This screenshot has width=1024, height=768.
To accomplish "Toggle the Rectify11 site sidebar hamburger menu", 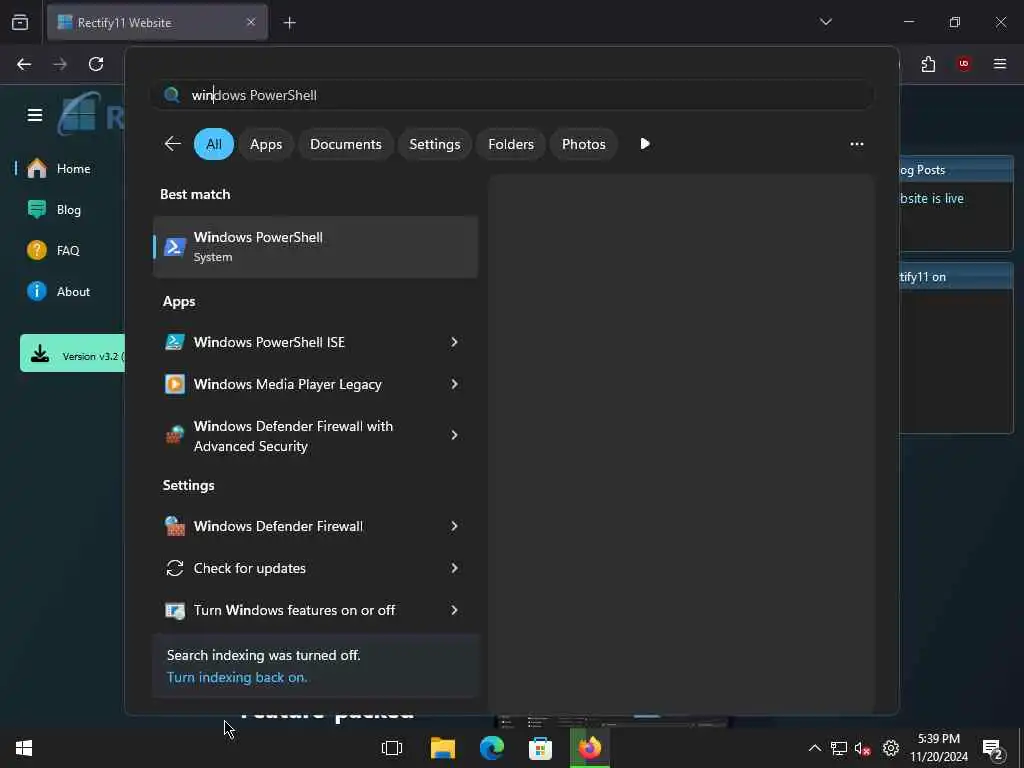I will point(35,115).
